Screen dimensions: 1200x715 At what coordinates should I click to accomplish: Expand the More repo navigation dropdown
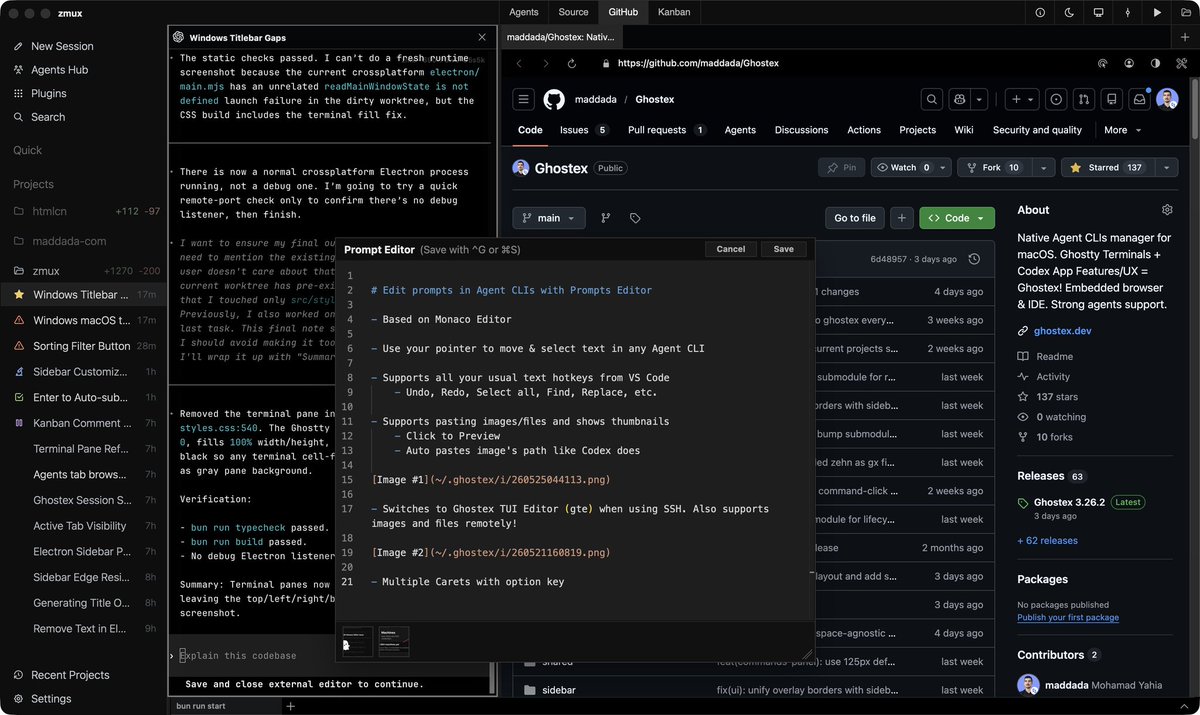coord(1122,130)
